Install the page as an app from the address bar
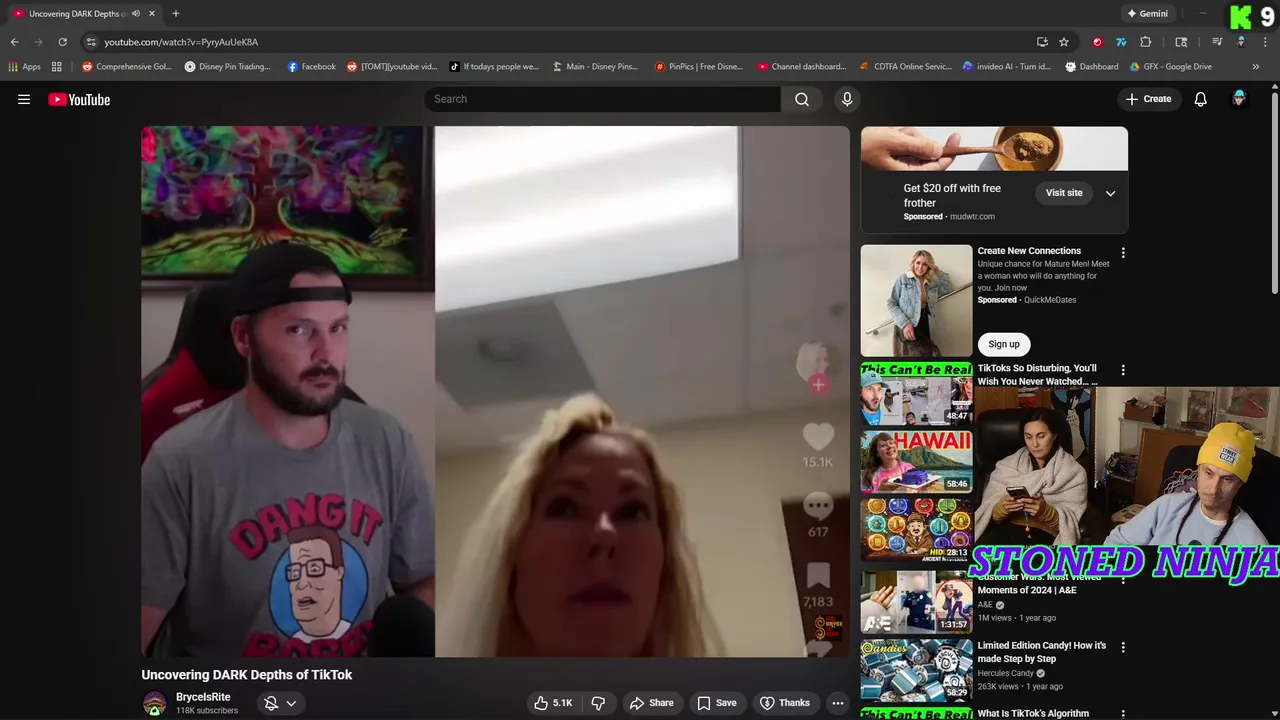Viewport: 1280px width, 720px height. click(1042, 42)
